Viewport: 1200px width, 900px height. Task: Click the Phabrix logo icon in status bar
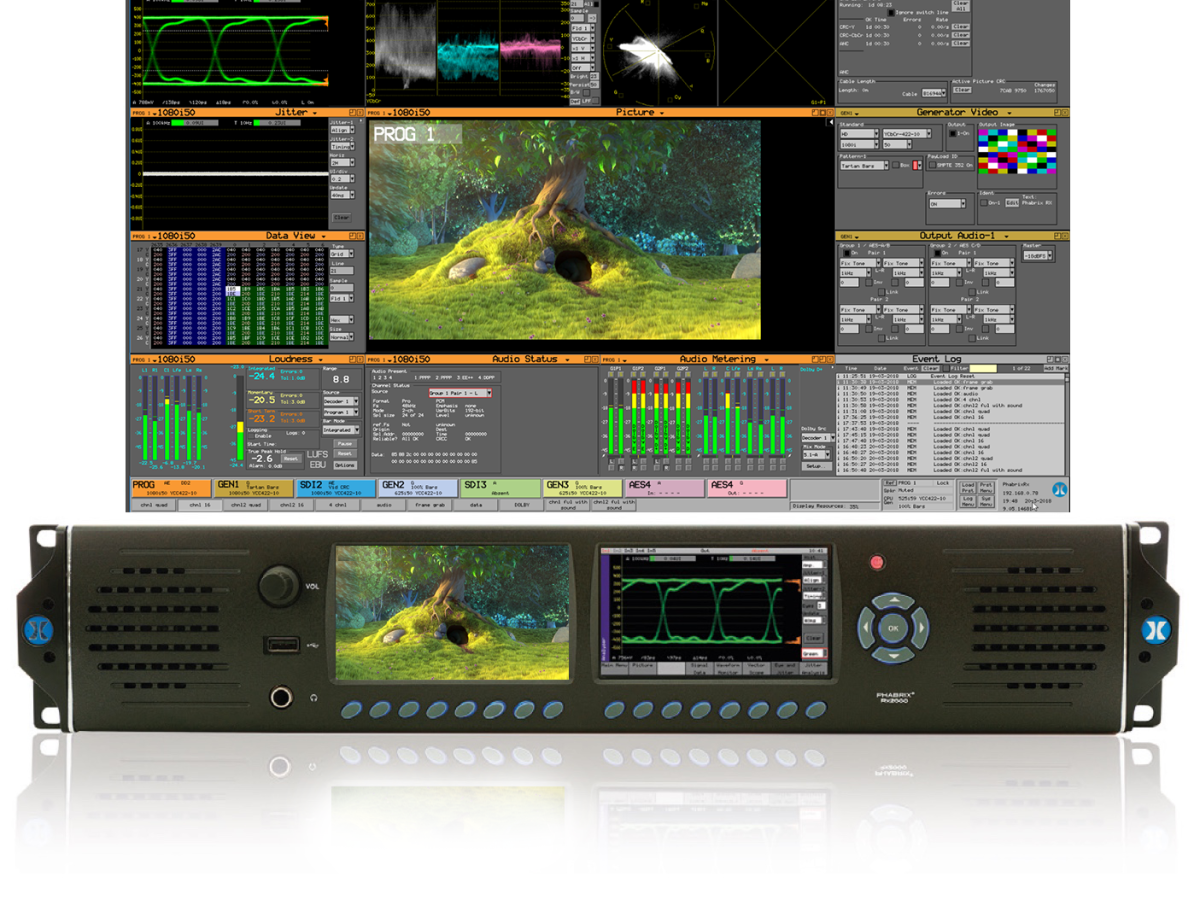1060,489
